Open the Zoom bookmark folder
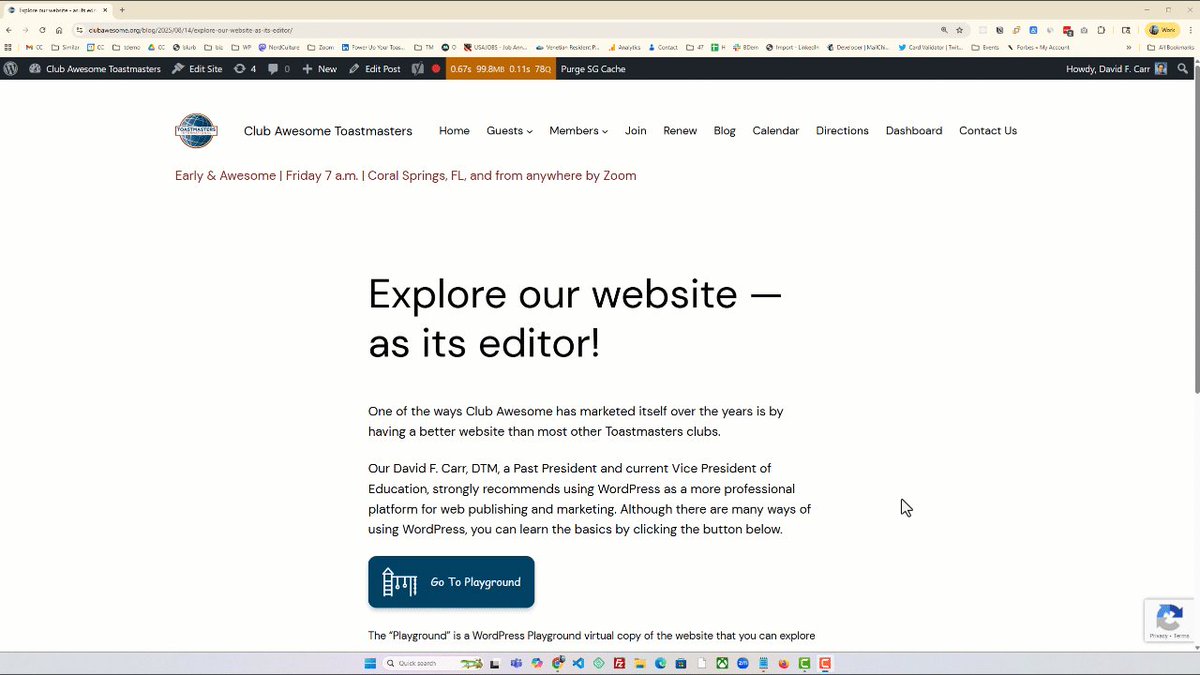1200x675 pixels. 320,47
